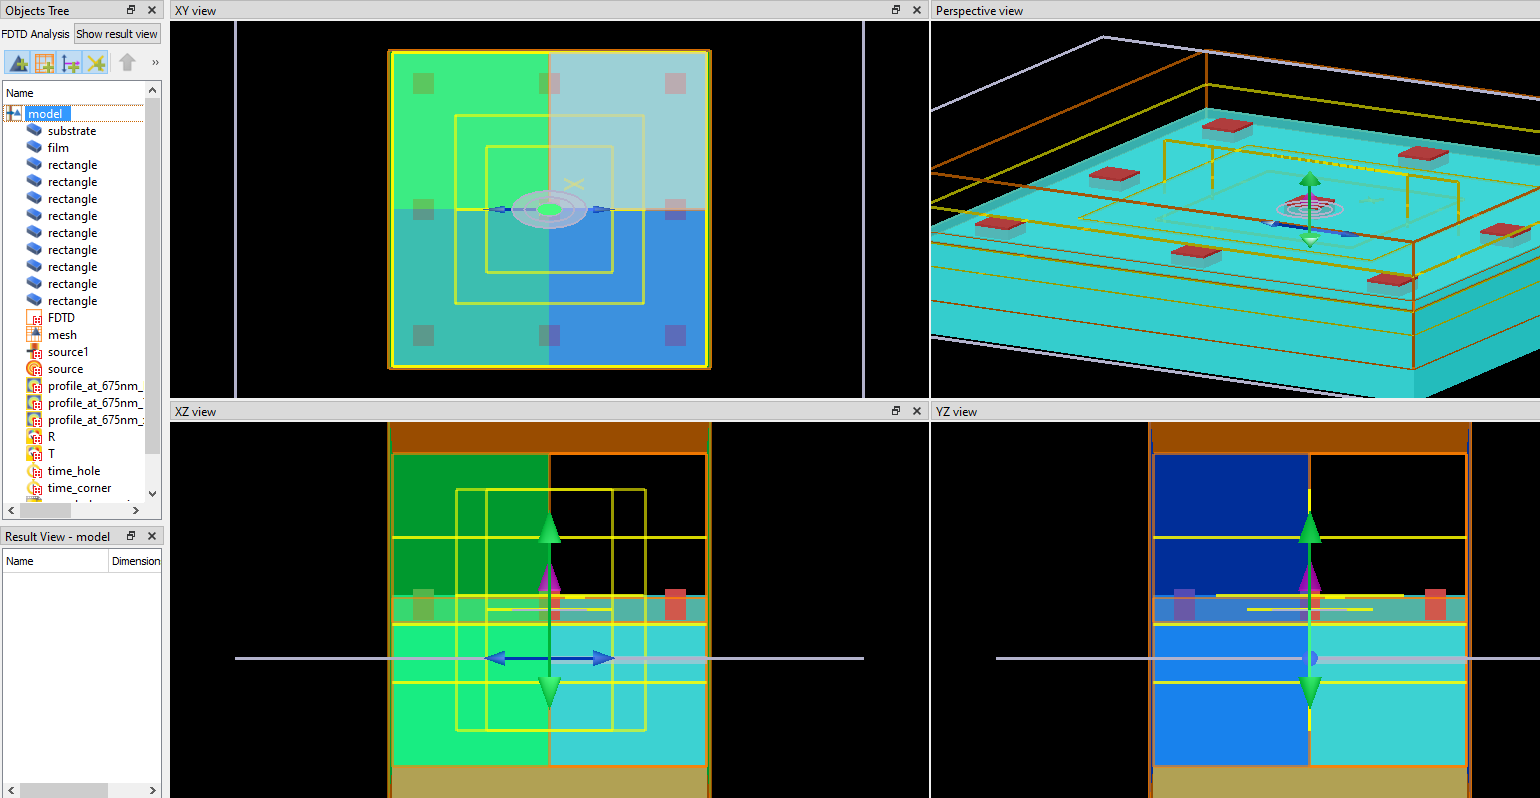Float the XY view panel
This screenshot has width=1540, height=798.
pos(896,10)
